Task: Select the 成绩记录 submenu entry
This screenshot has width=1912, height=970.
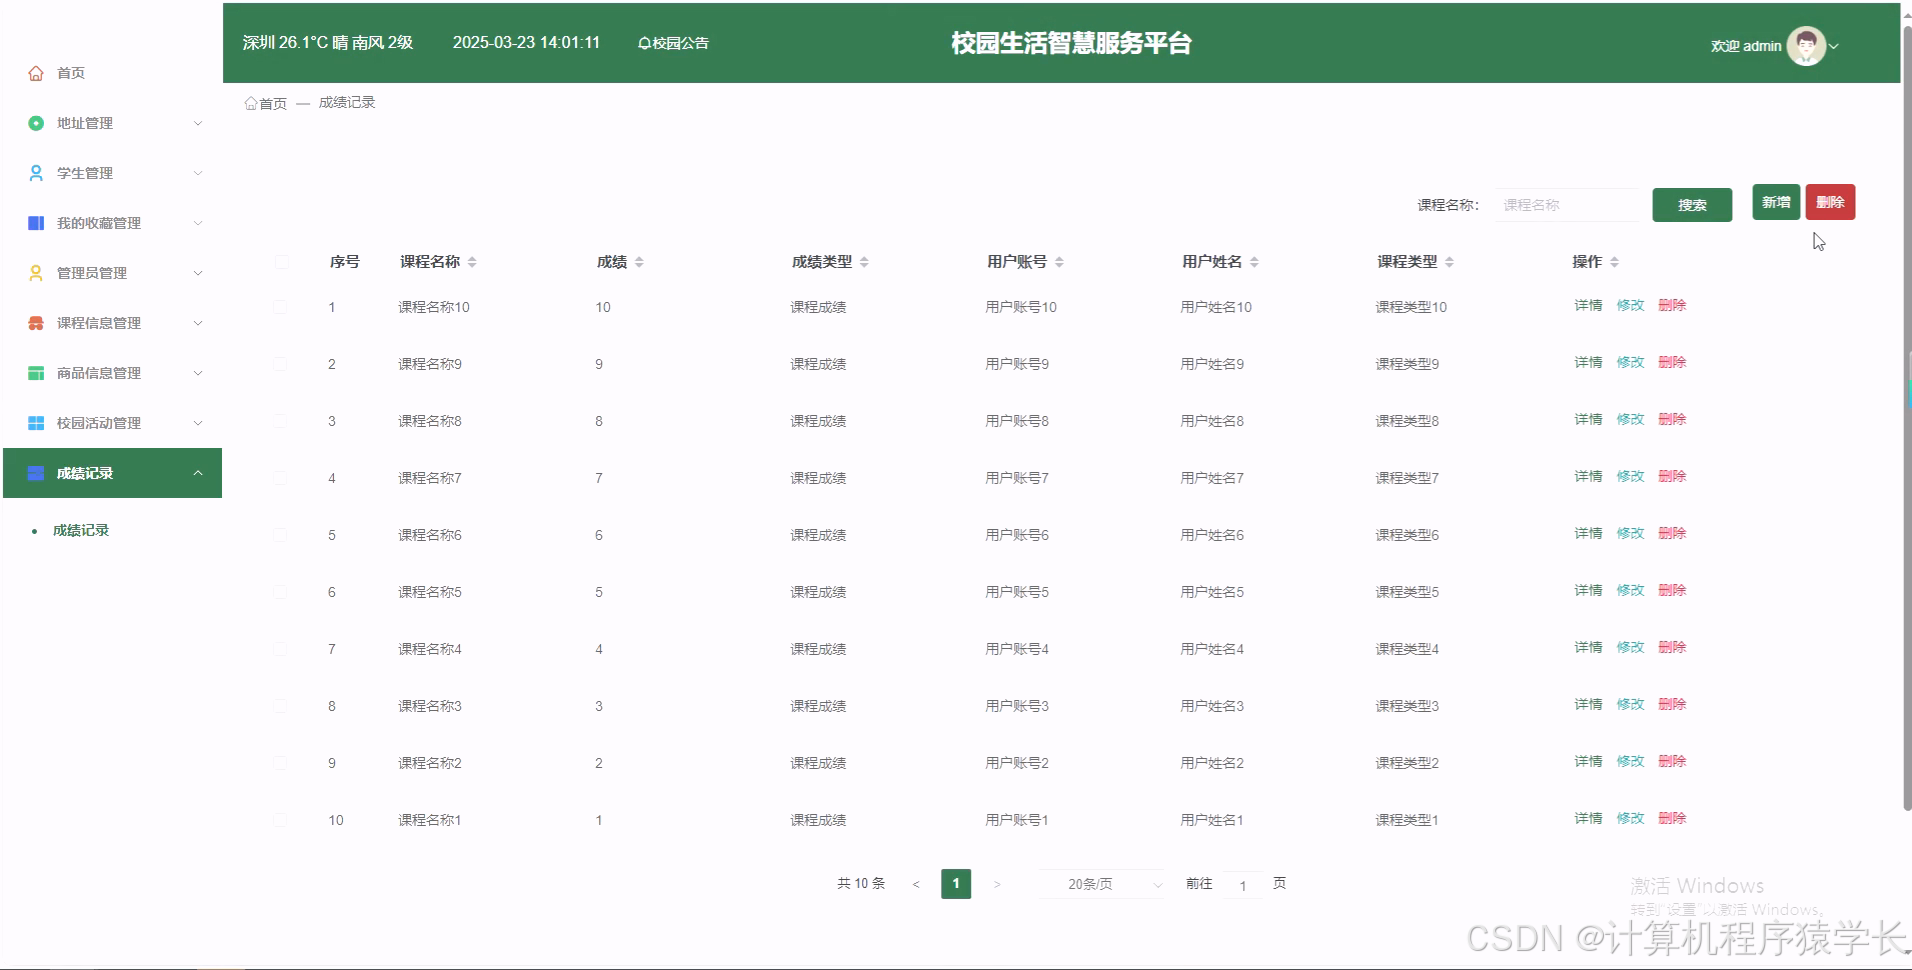Action: (x=80, y=530)
